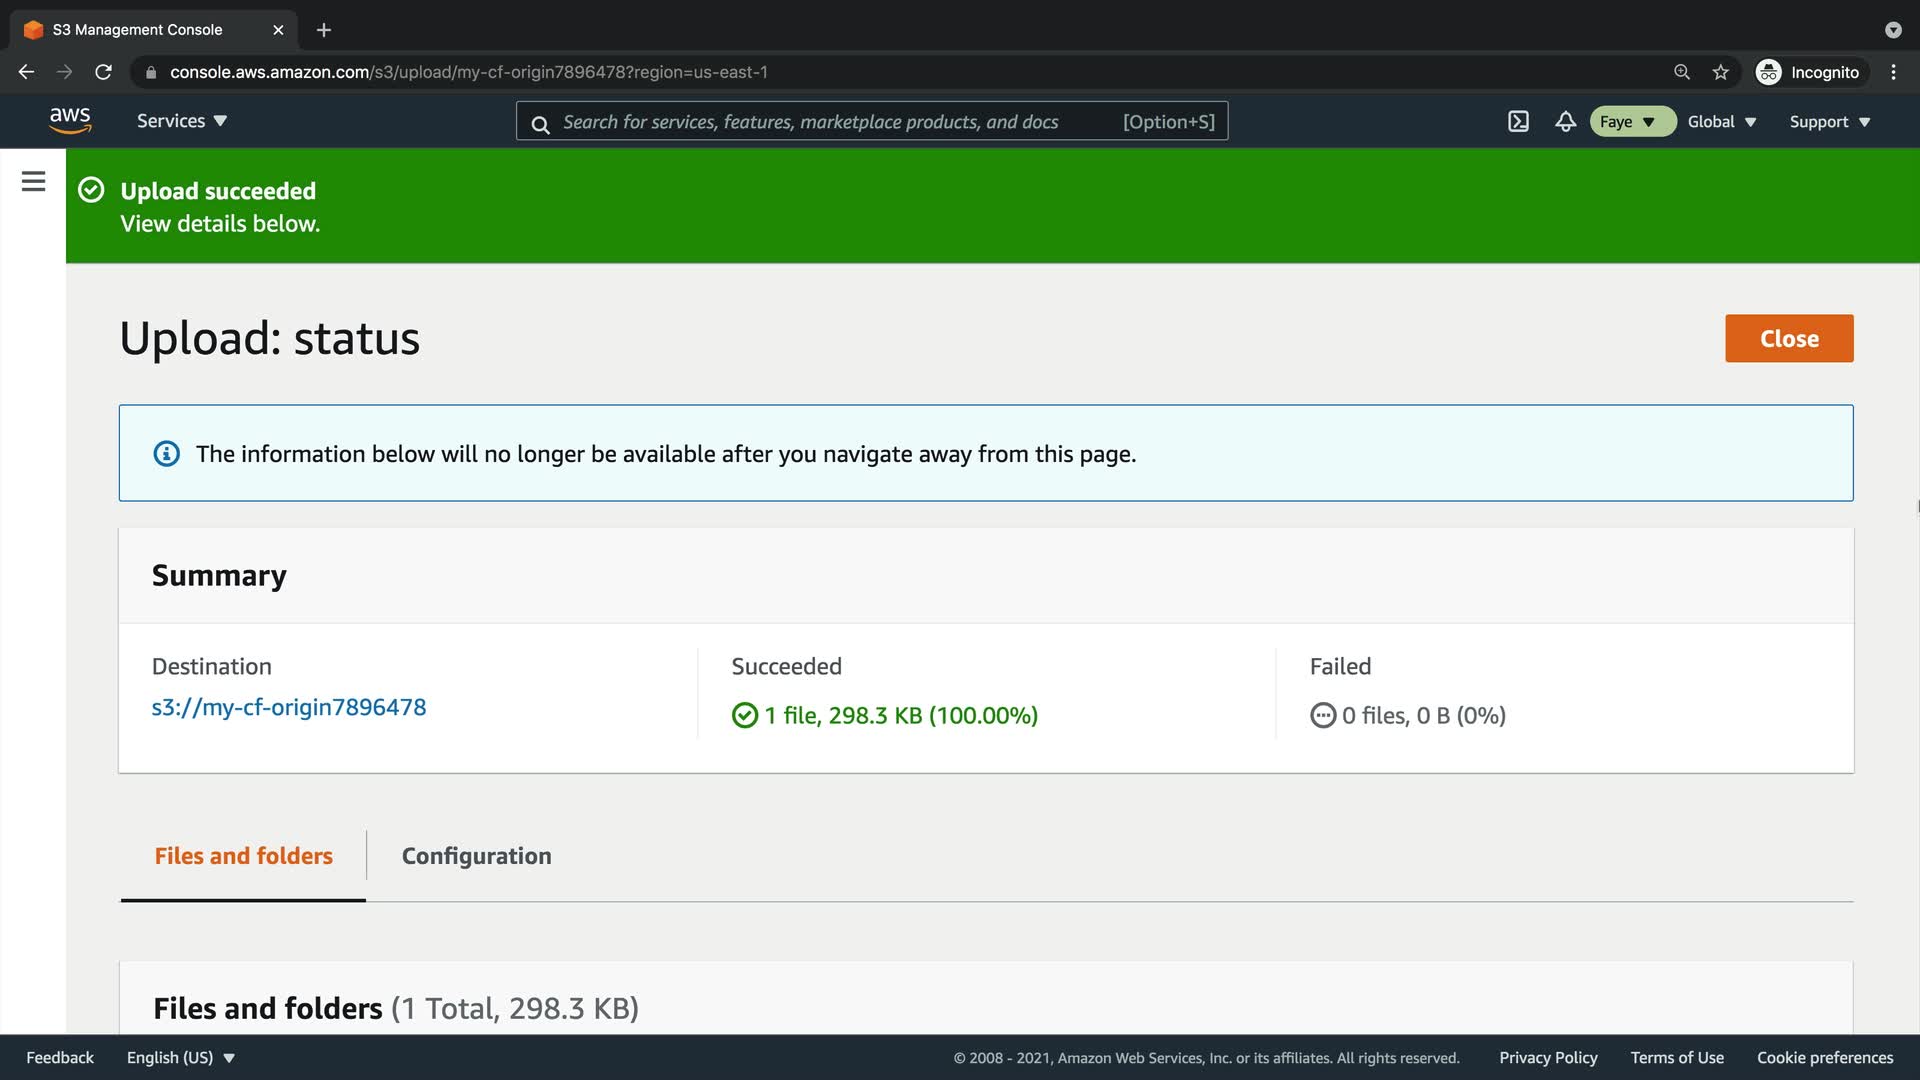Viewport: 1920px width, 1080px height.
Task: Select the Files and folders tab
Action: (x=243, y=856)
